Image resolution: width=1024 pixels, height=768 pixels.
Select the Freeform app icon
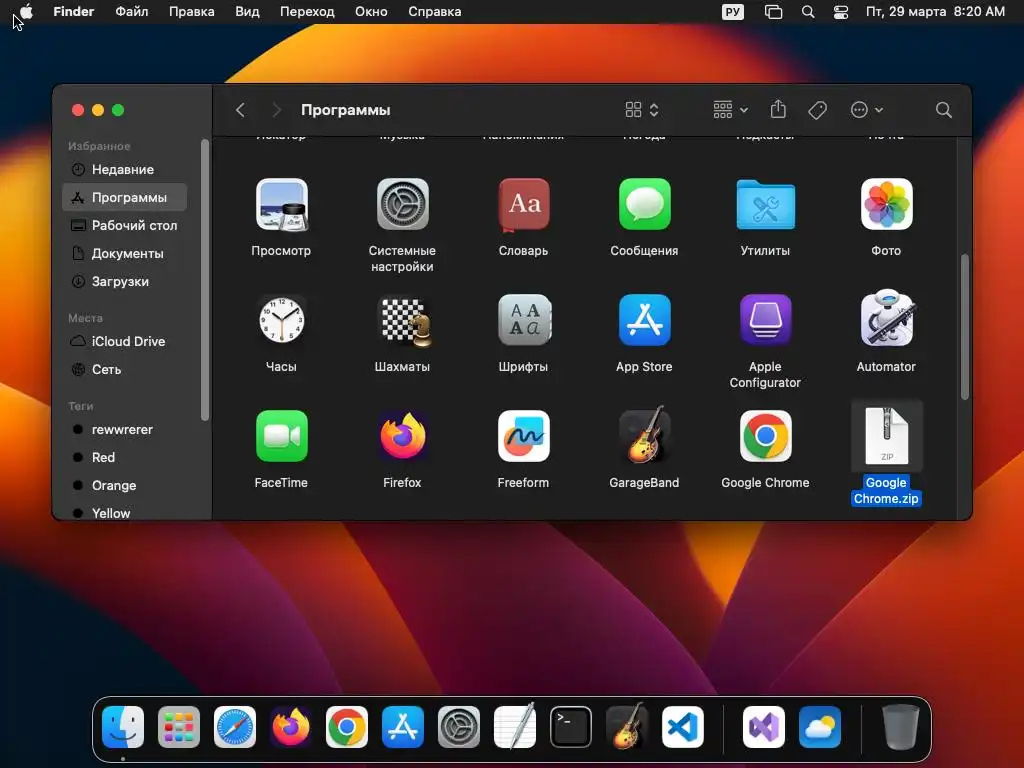(524, 436)
